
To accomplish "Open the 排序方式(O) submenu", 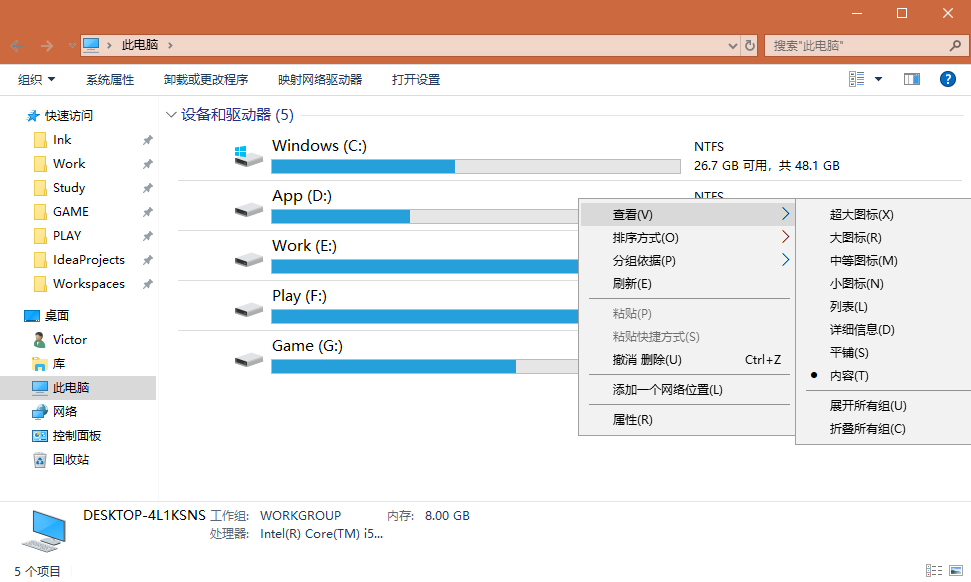I will tap(645, 238).
